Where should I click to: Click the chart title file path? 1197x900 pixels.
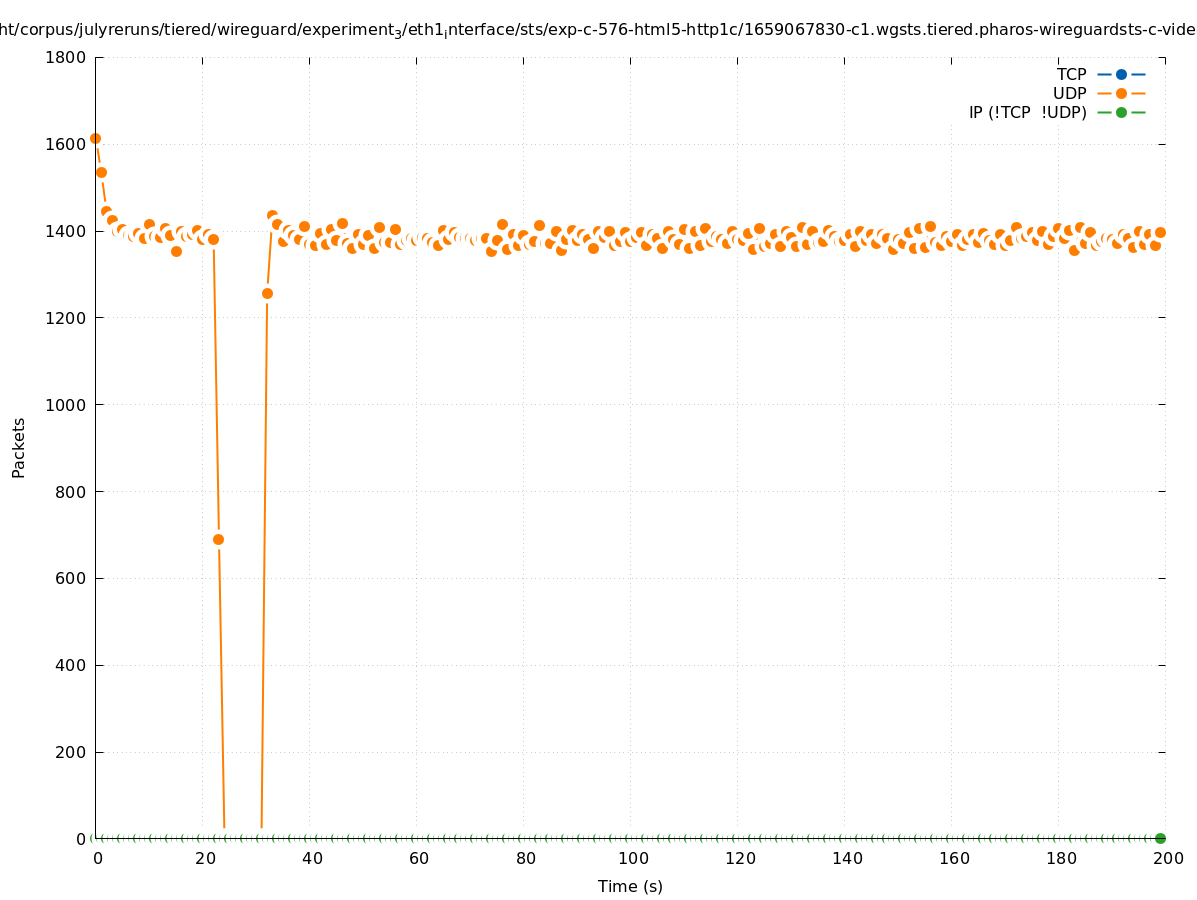point(598,30)
